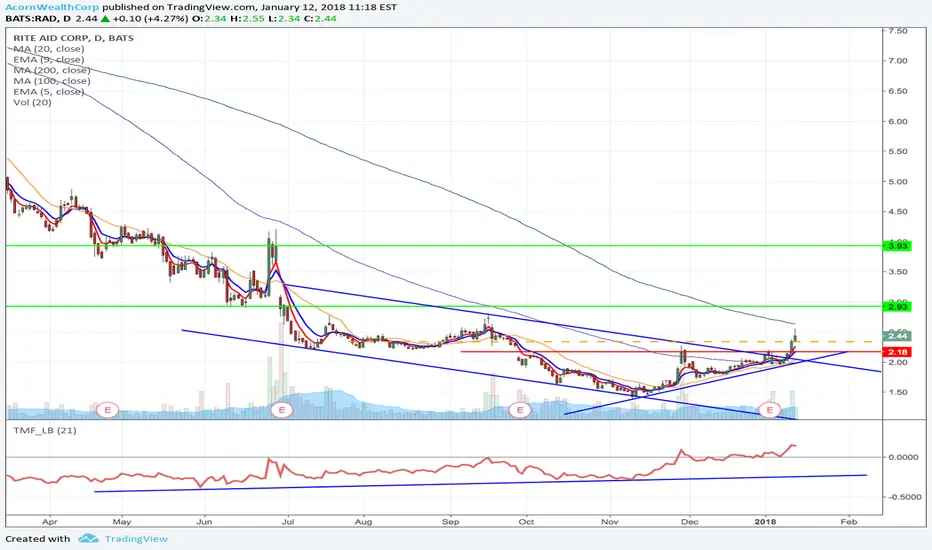Click the 1.50 price axis label
The image size is (932, 550).
coord(898,392)
